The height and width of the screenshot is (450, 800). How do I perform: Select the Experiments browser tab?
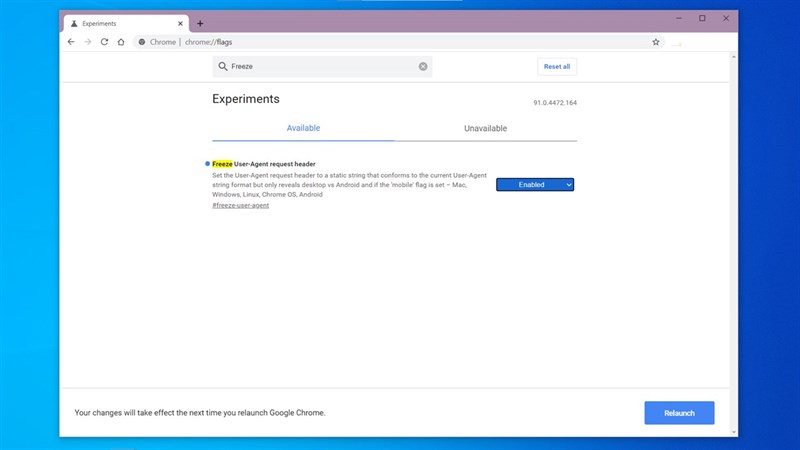coord(126,23)
